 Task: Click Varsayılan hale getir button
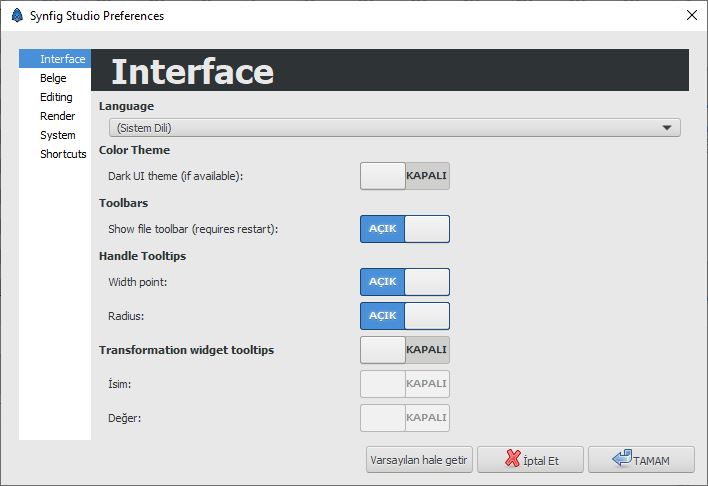pyautogui.click(x=419, y=460)
